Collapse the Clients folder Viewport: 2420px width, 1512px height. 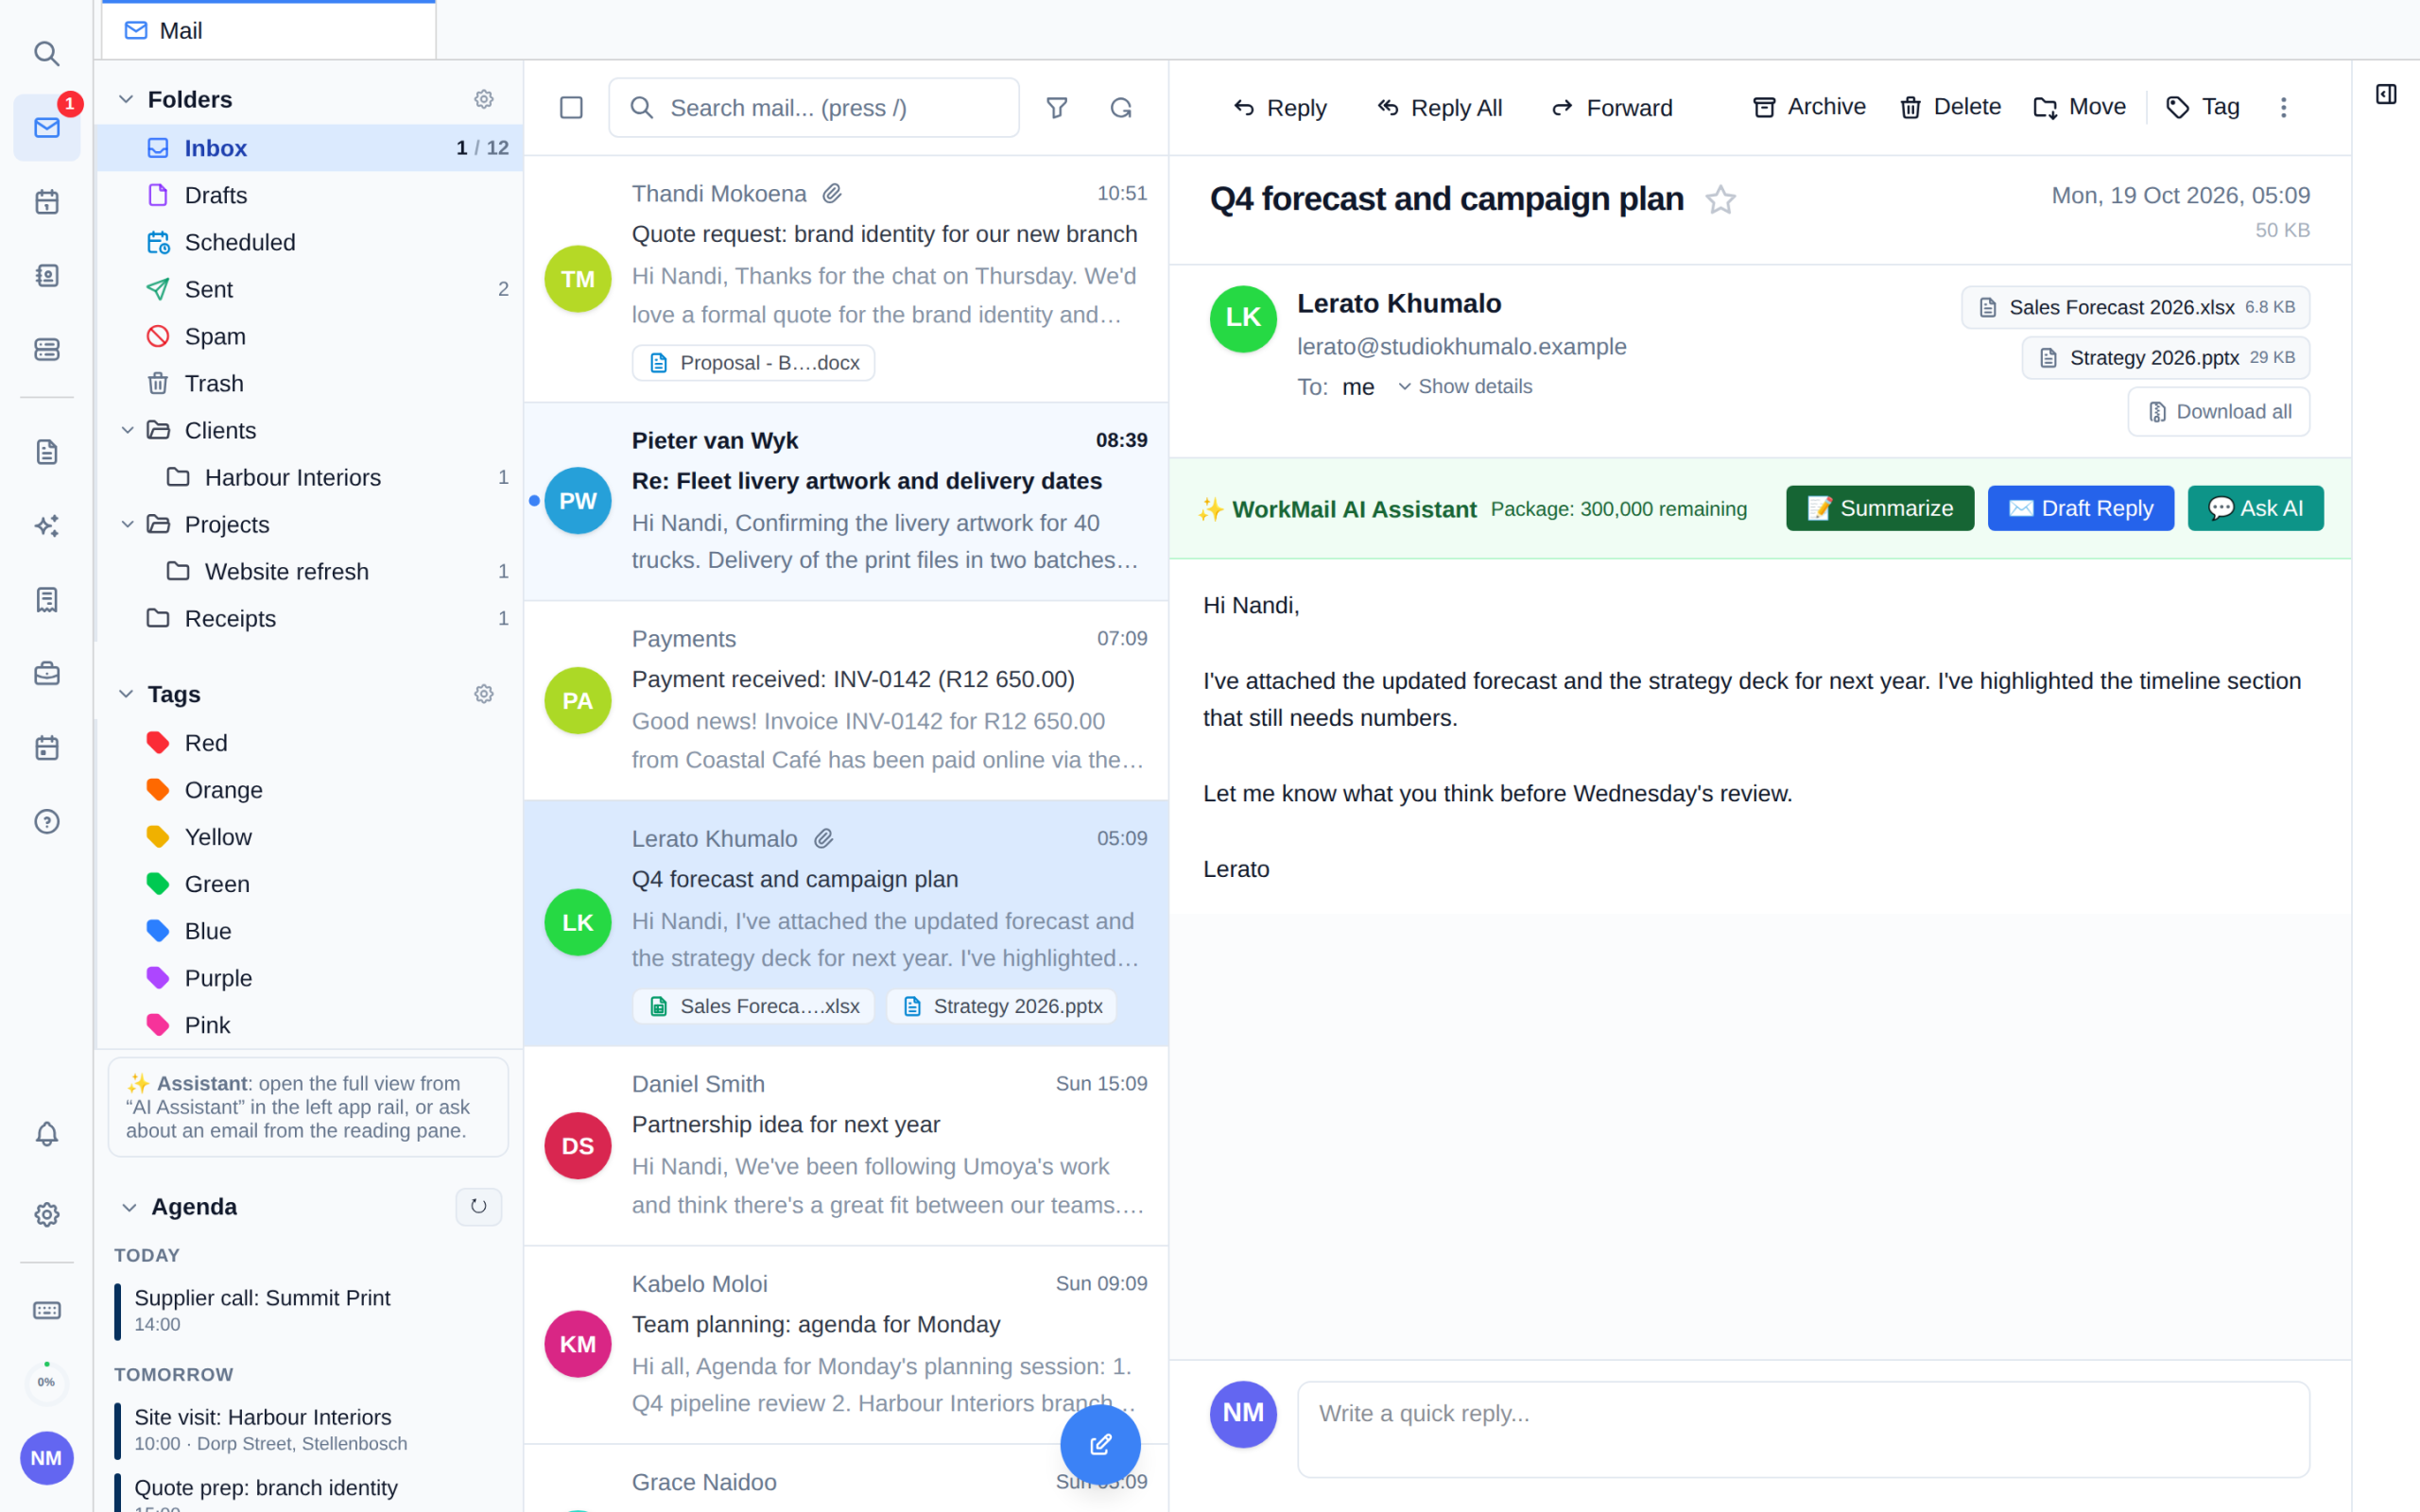click(127, 430)
